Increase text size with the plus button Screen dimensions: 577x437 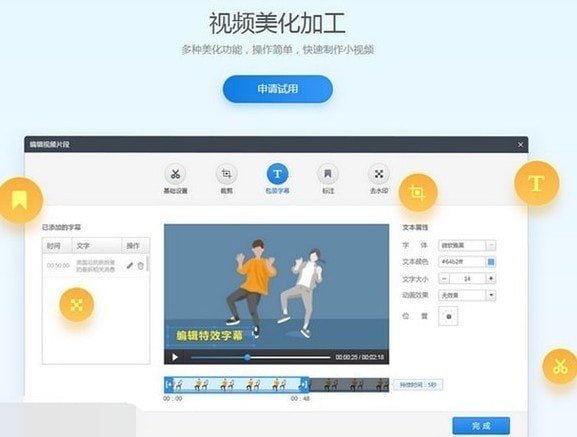(491, 278)
